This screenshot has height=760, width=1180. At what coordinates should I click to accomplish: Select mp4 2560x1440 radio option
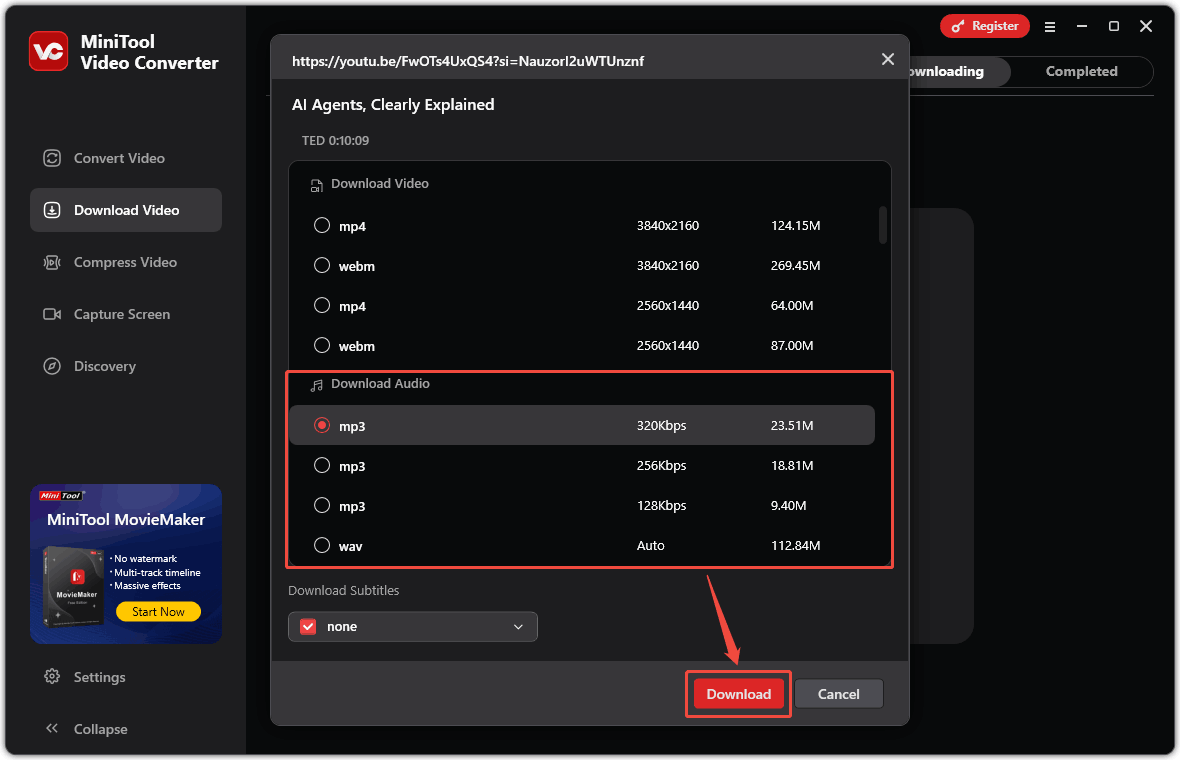(x=322, y=305)
